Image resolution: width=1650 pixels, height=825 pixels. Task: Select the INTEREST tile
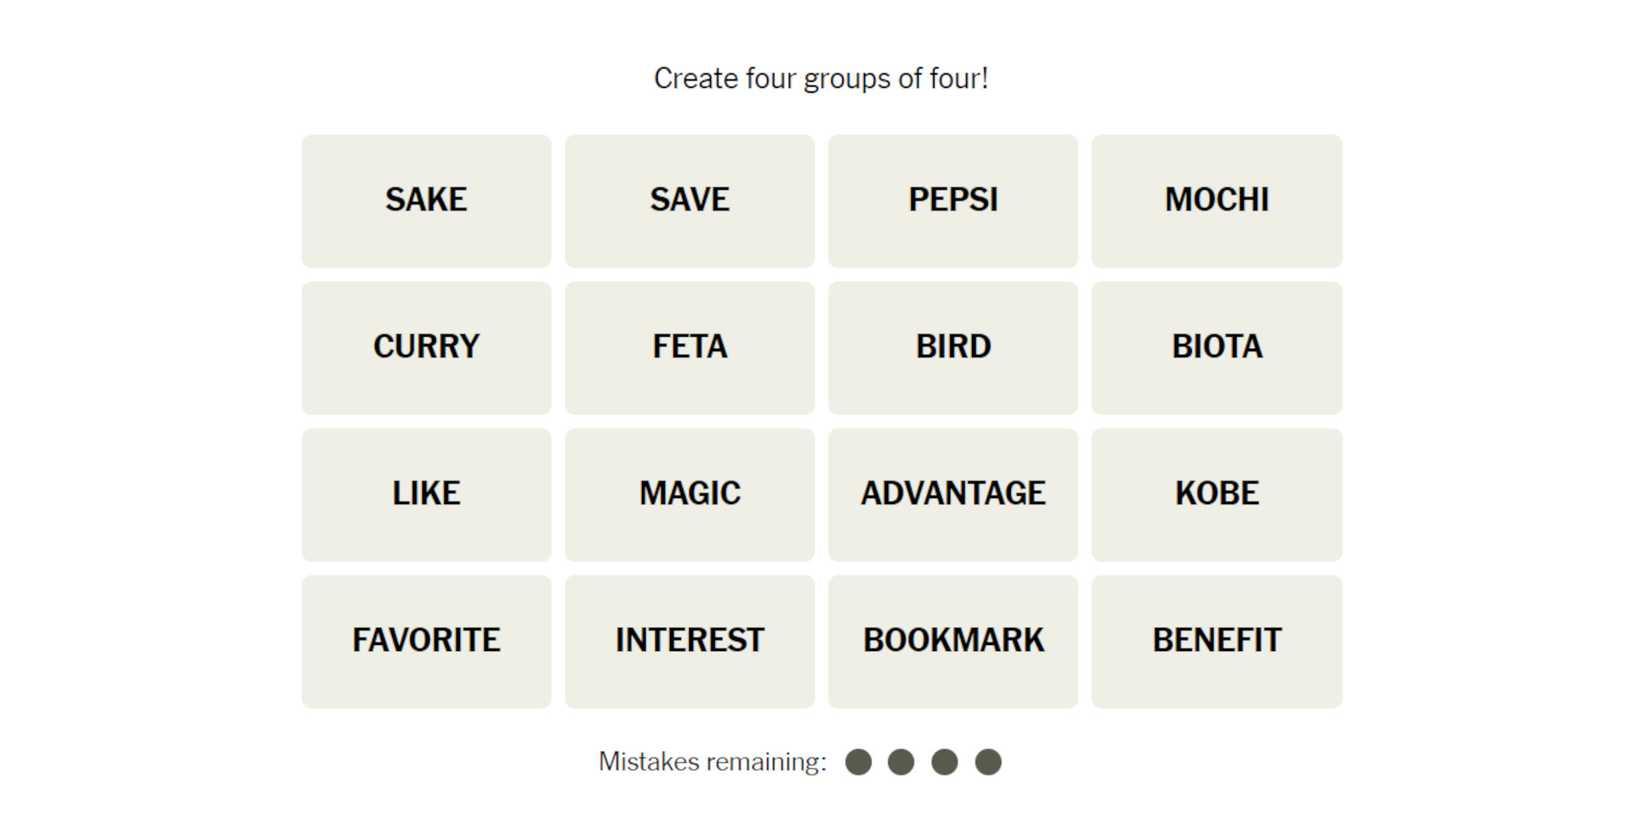(689, 641)
